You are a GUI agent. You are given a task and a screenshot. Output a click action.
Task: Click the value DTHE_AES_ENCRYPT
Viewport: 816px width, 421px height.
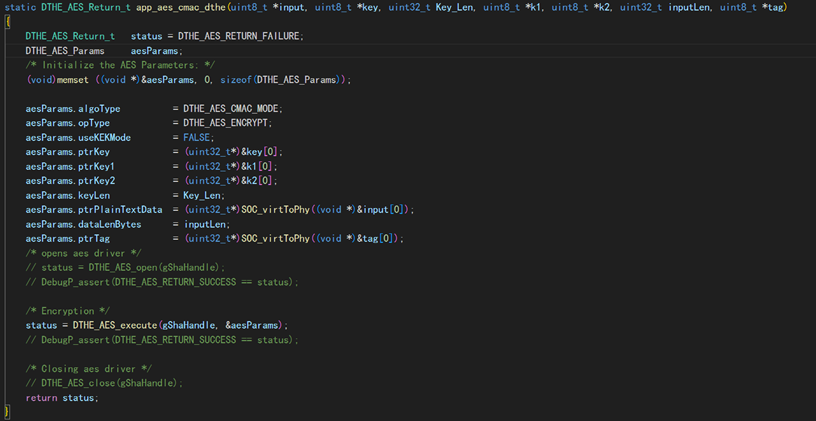point(225,123)
